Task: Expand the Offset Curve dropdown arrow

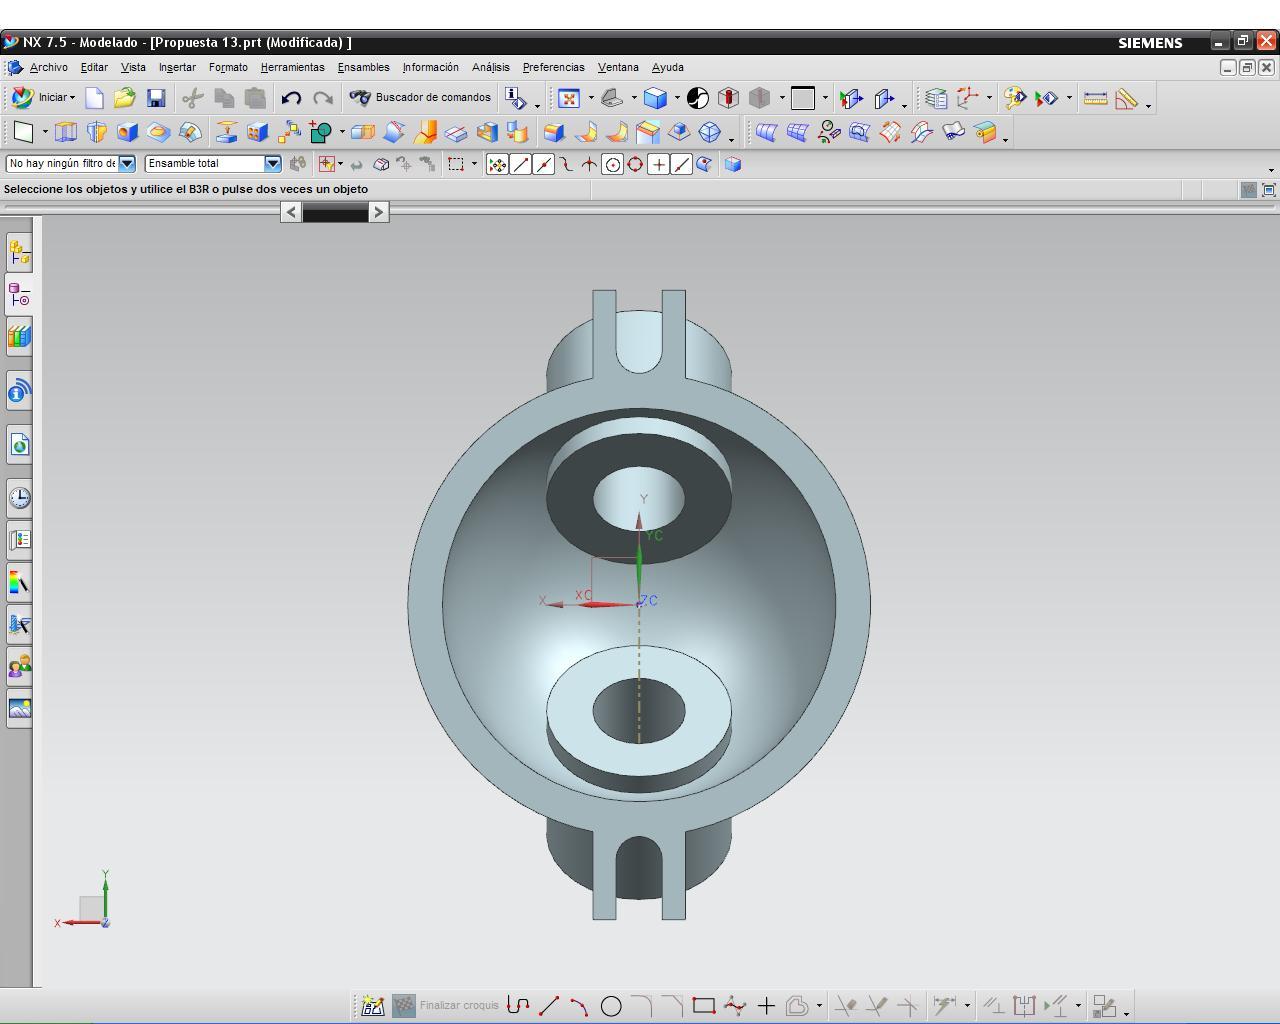Action: click(x=819, y=1006)
